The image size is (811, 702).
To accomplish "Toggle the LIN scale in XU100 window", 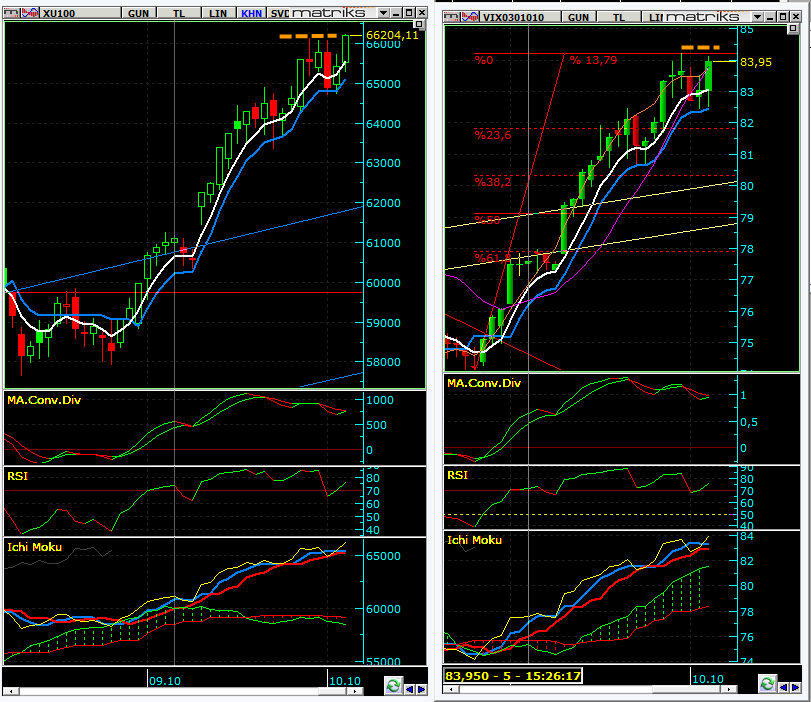I will click(218, 13).
